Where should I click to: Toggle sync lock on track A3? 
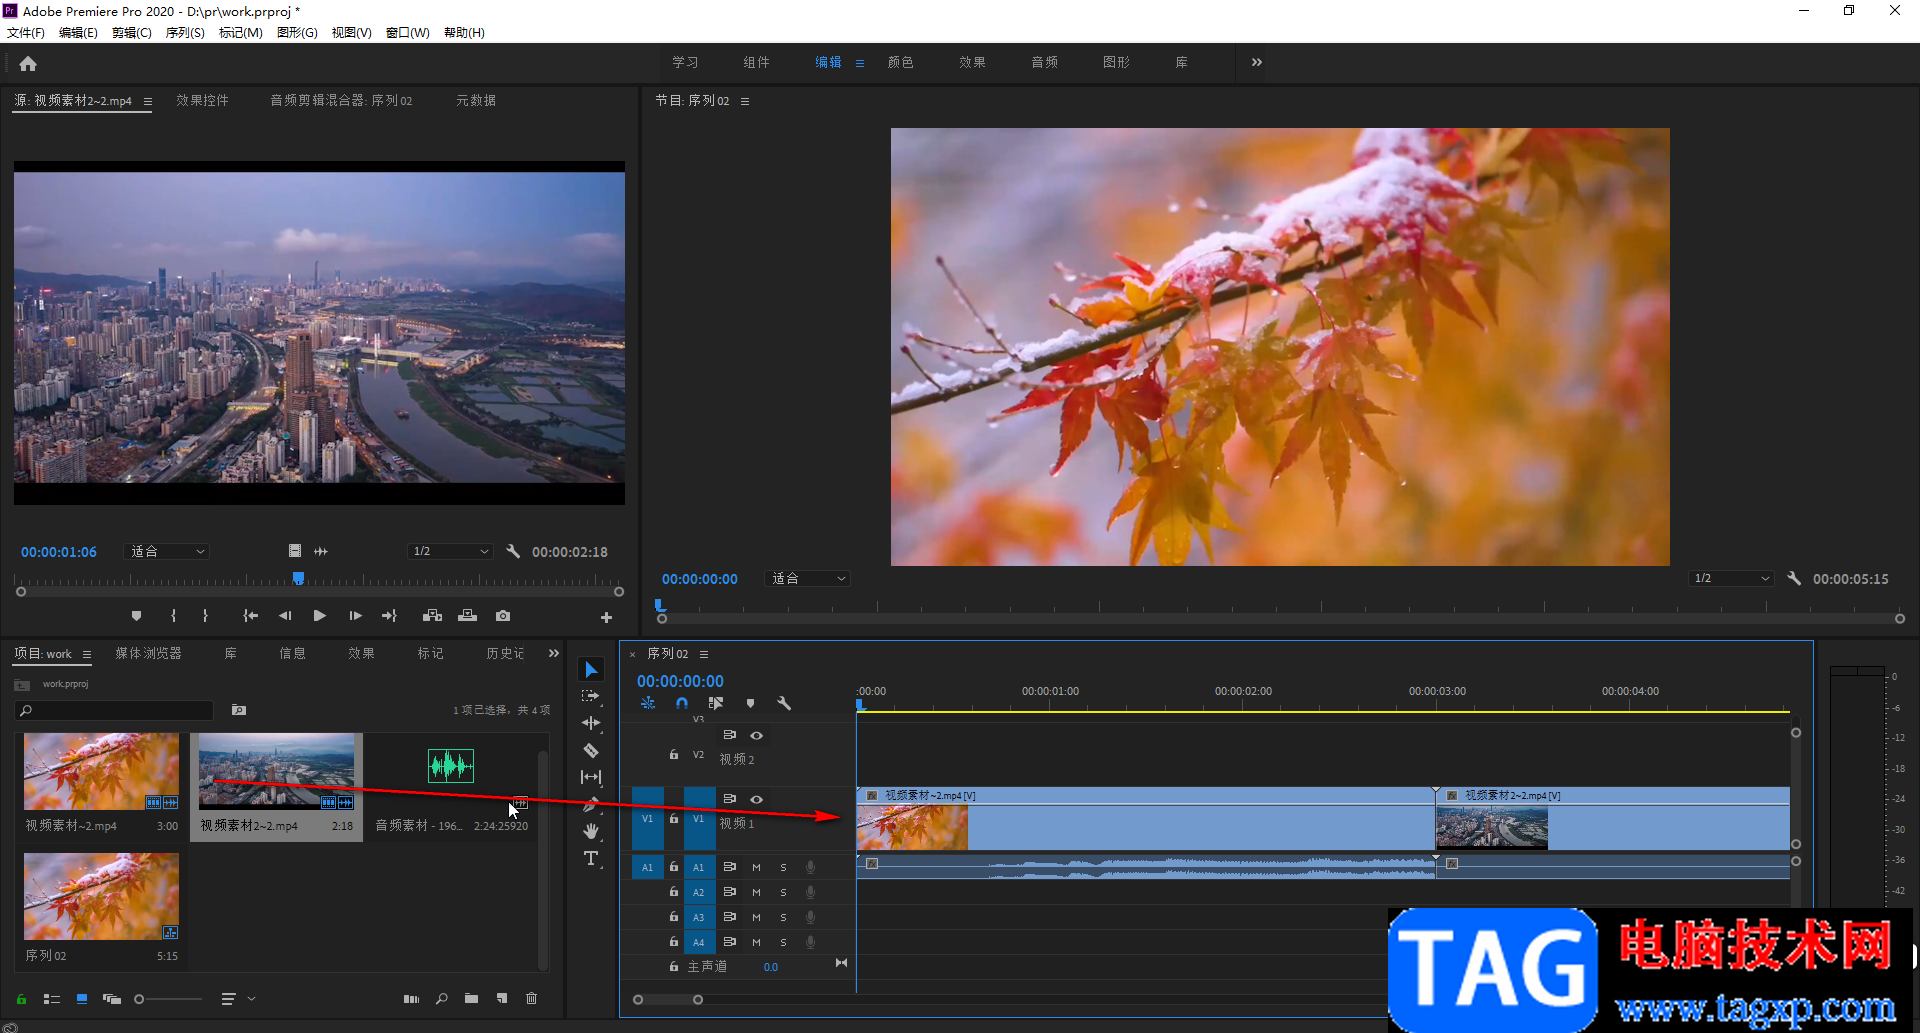pos(730,917)
